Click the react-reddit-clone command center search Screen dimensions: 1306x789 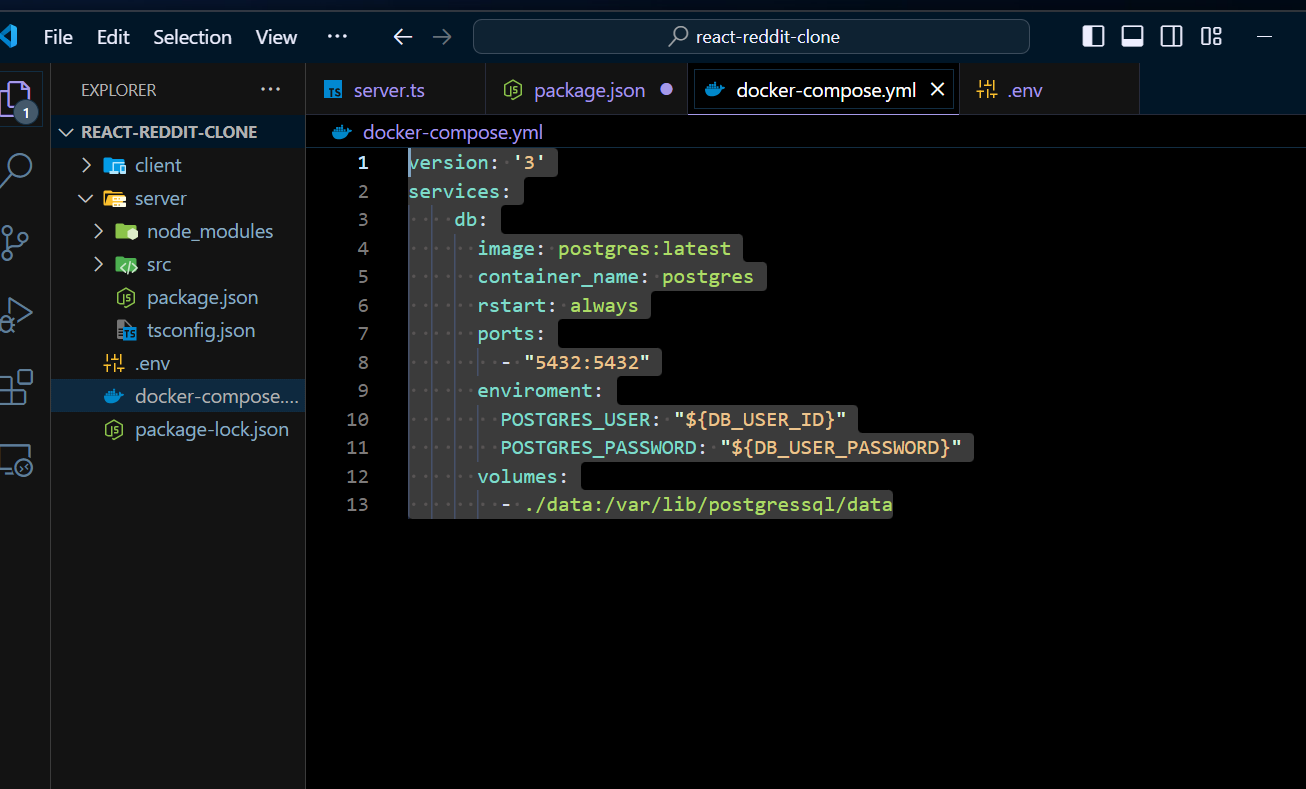751,37
